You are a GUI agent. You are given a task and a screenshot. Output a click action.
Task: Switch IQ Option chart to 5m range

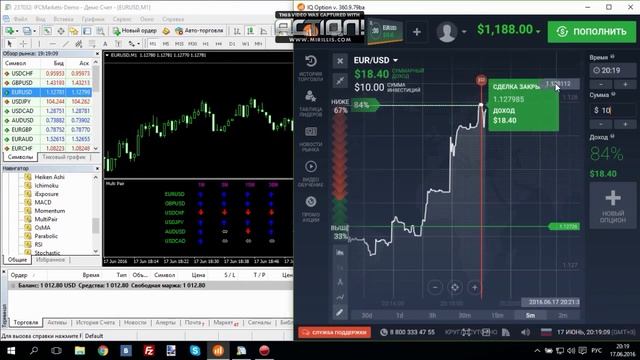pyautogui.click(x=530, y=316)
